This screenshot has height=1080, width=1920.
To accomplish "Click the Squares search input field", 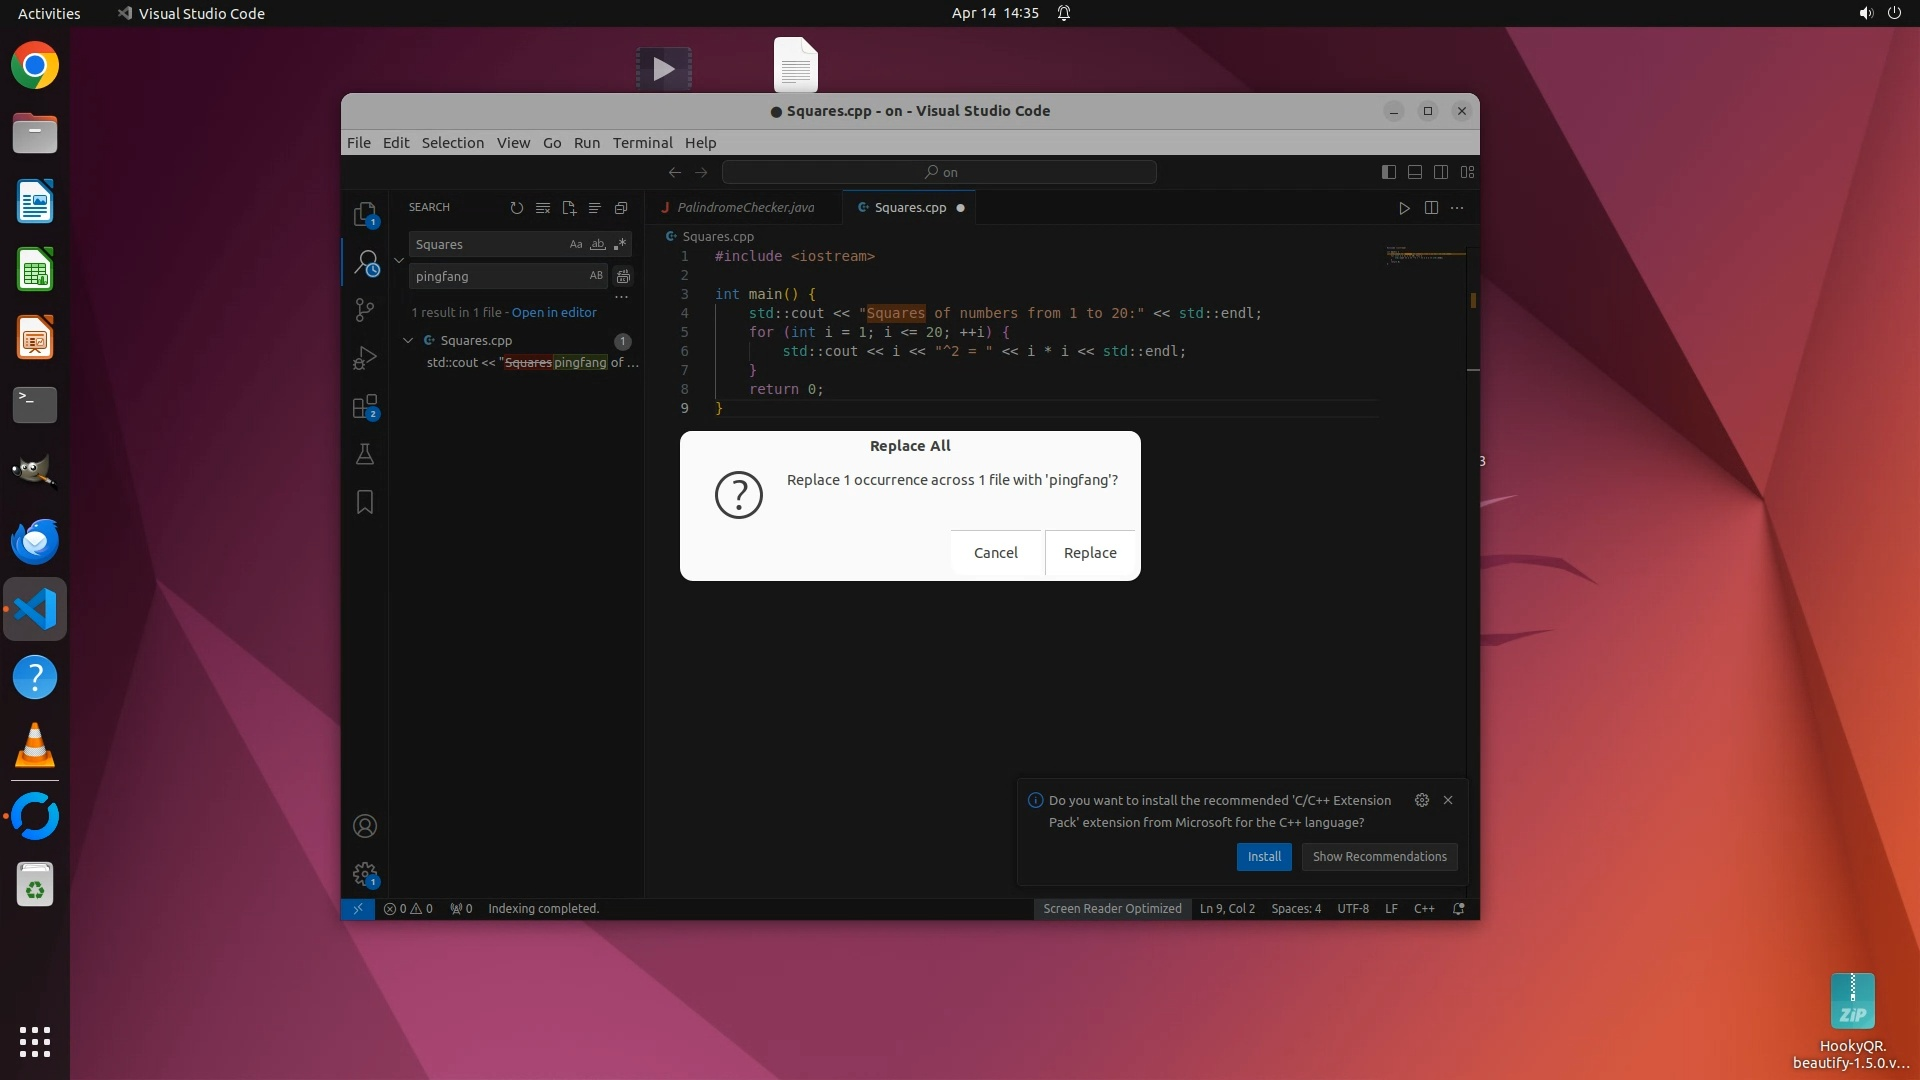I will (x=485, y=244).
